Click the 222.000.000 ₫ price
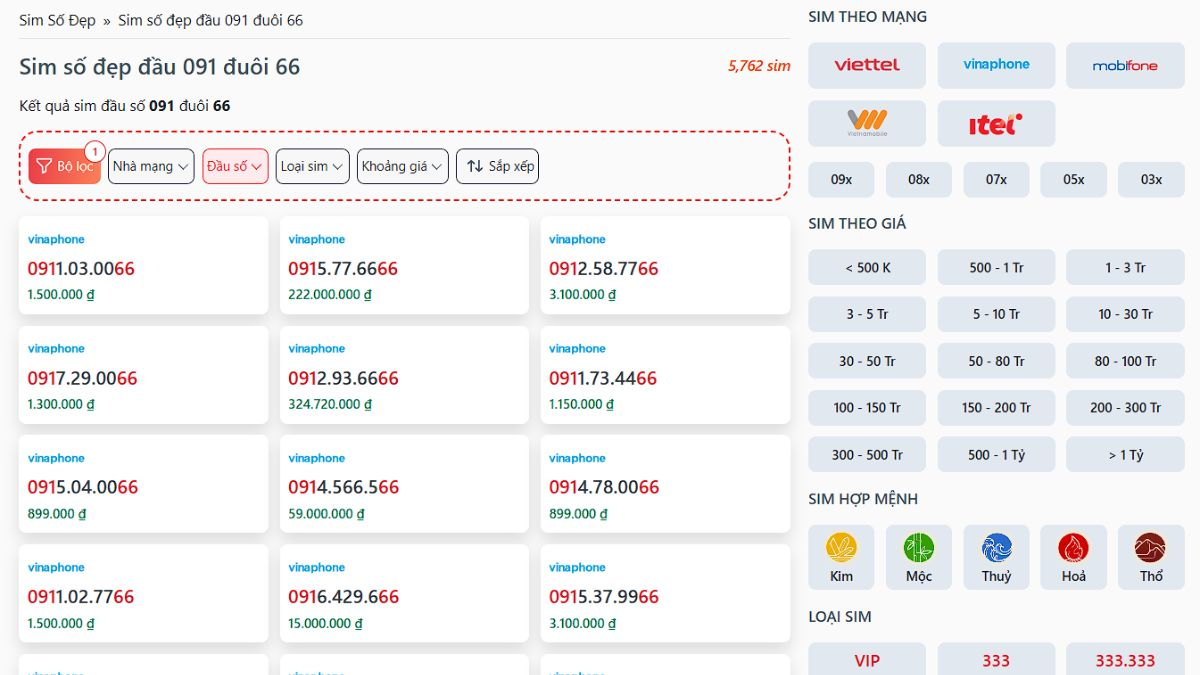The image size is (1200, 675). (x=330, y=295)
